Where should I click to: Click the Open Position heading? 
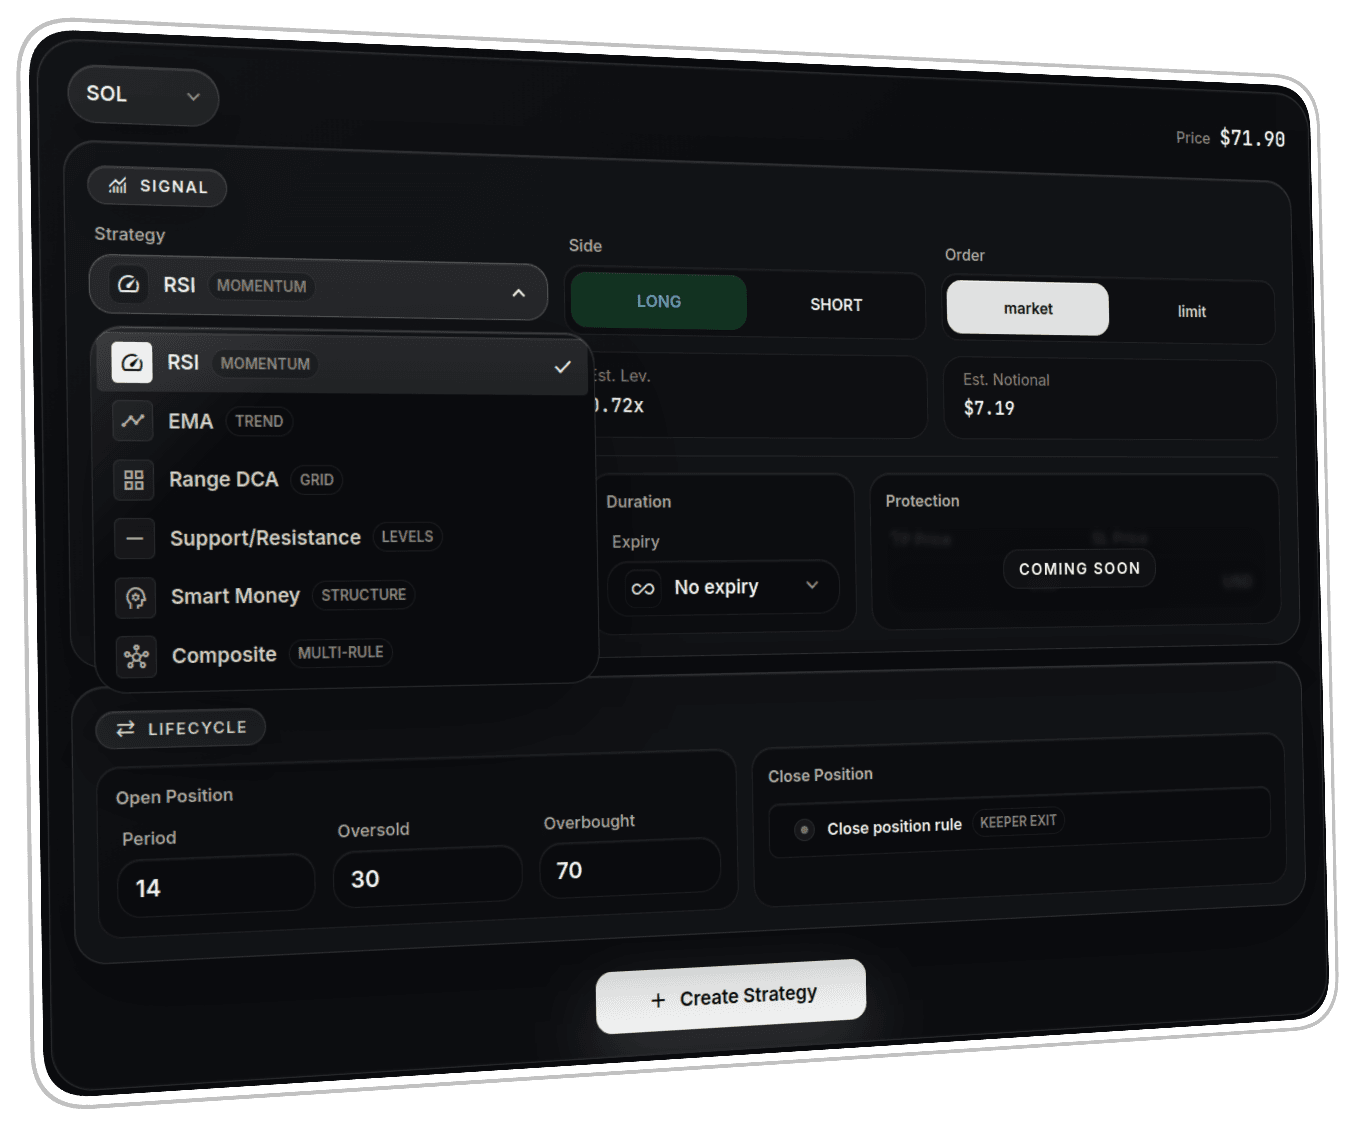click(174, 796)
